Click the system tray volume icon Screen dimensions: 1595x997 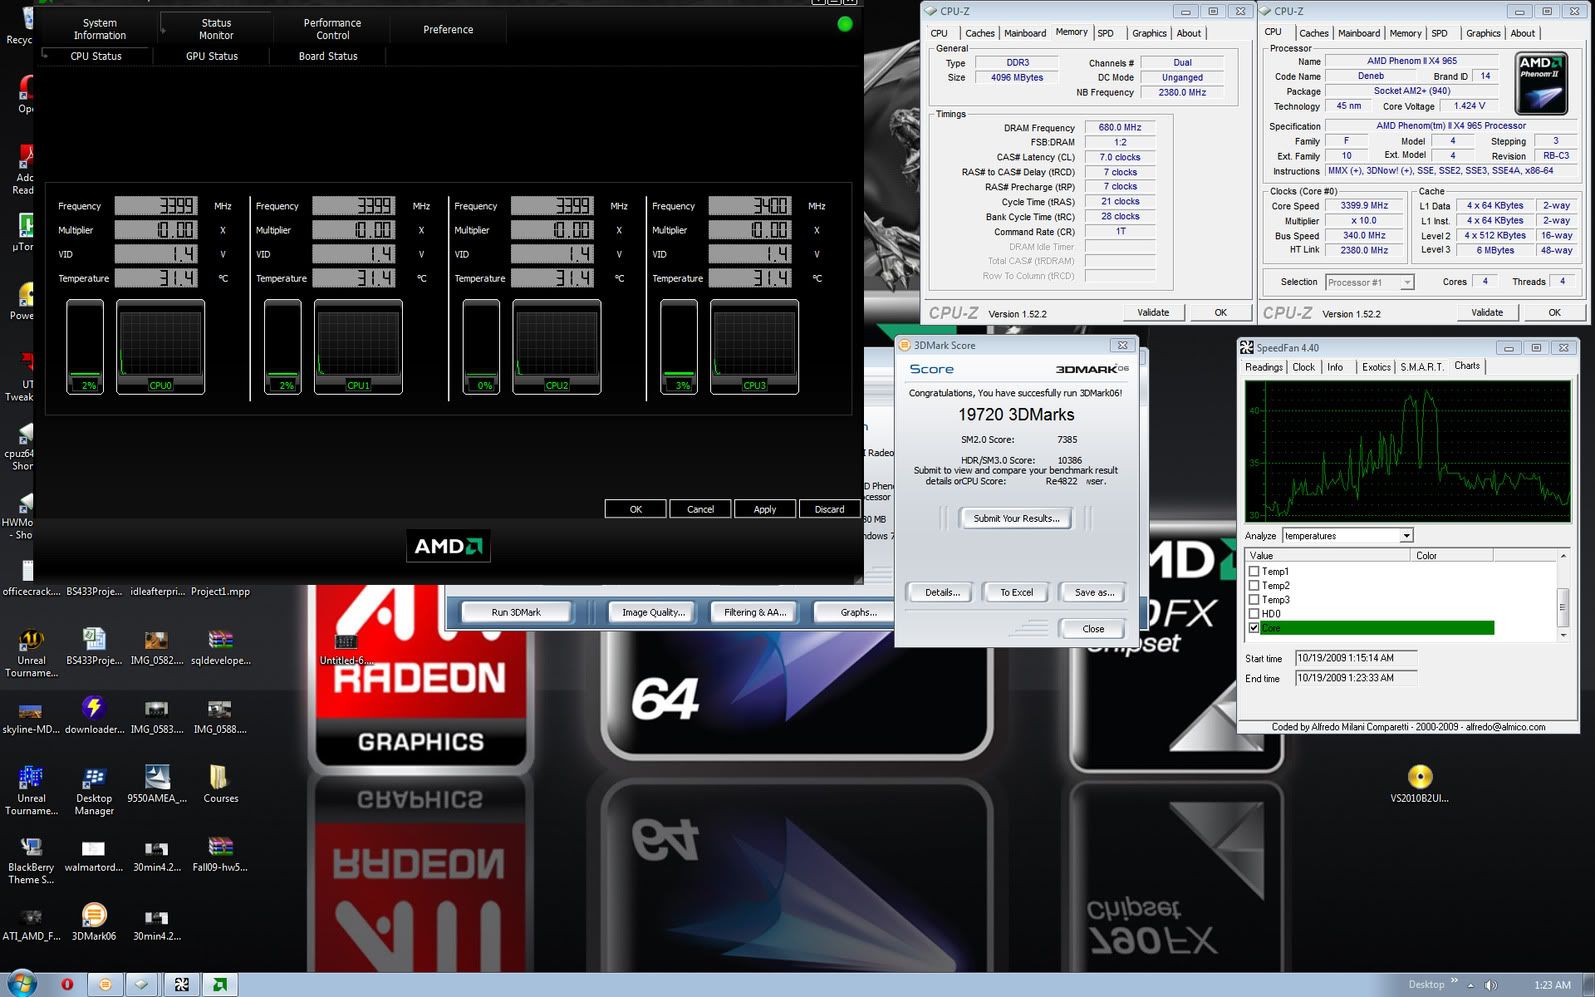click(x=1491, y=985)
